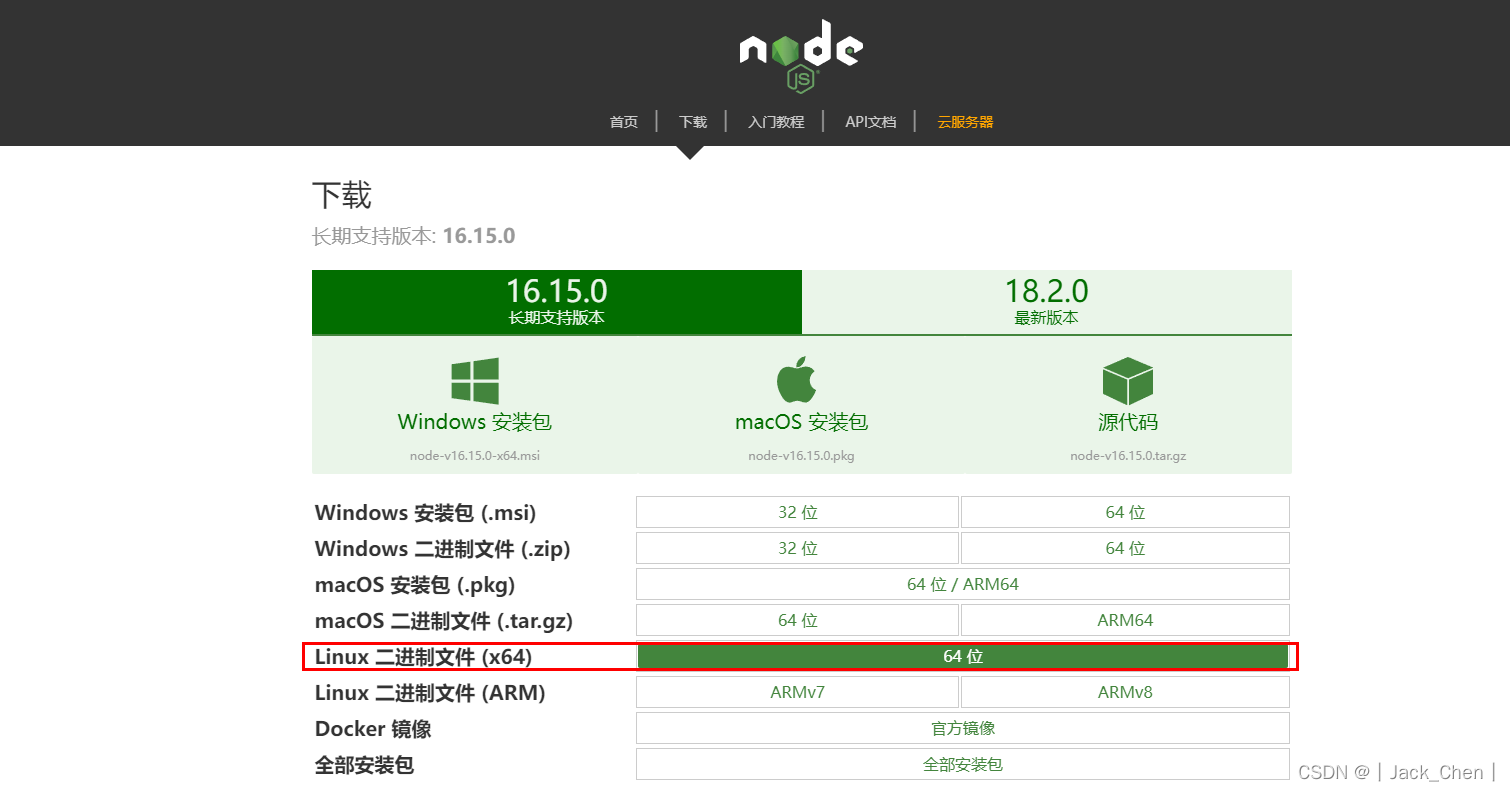This screenshot has height=791, width=1510.
Task: Download Linux ARMv7 binary
Action: coord(797,692)
